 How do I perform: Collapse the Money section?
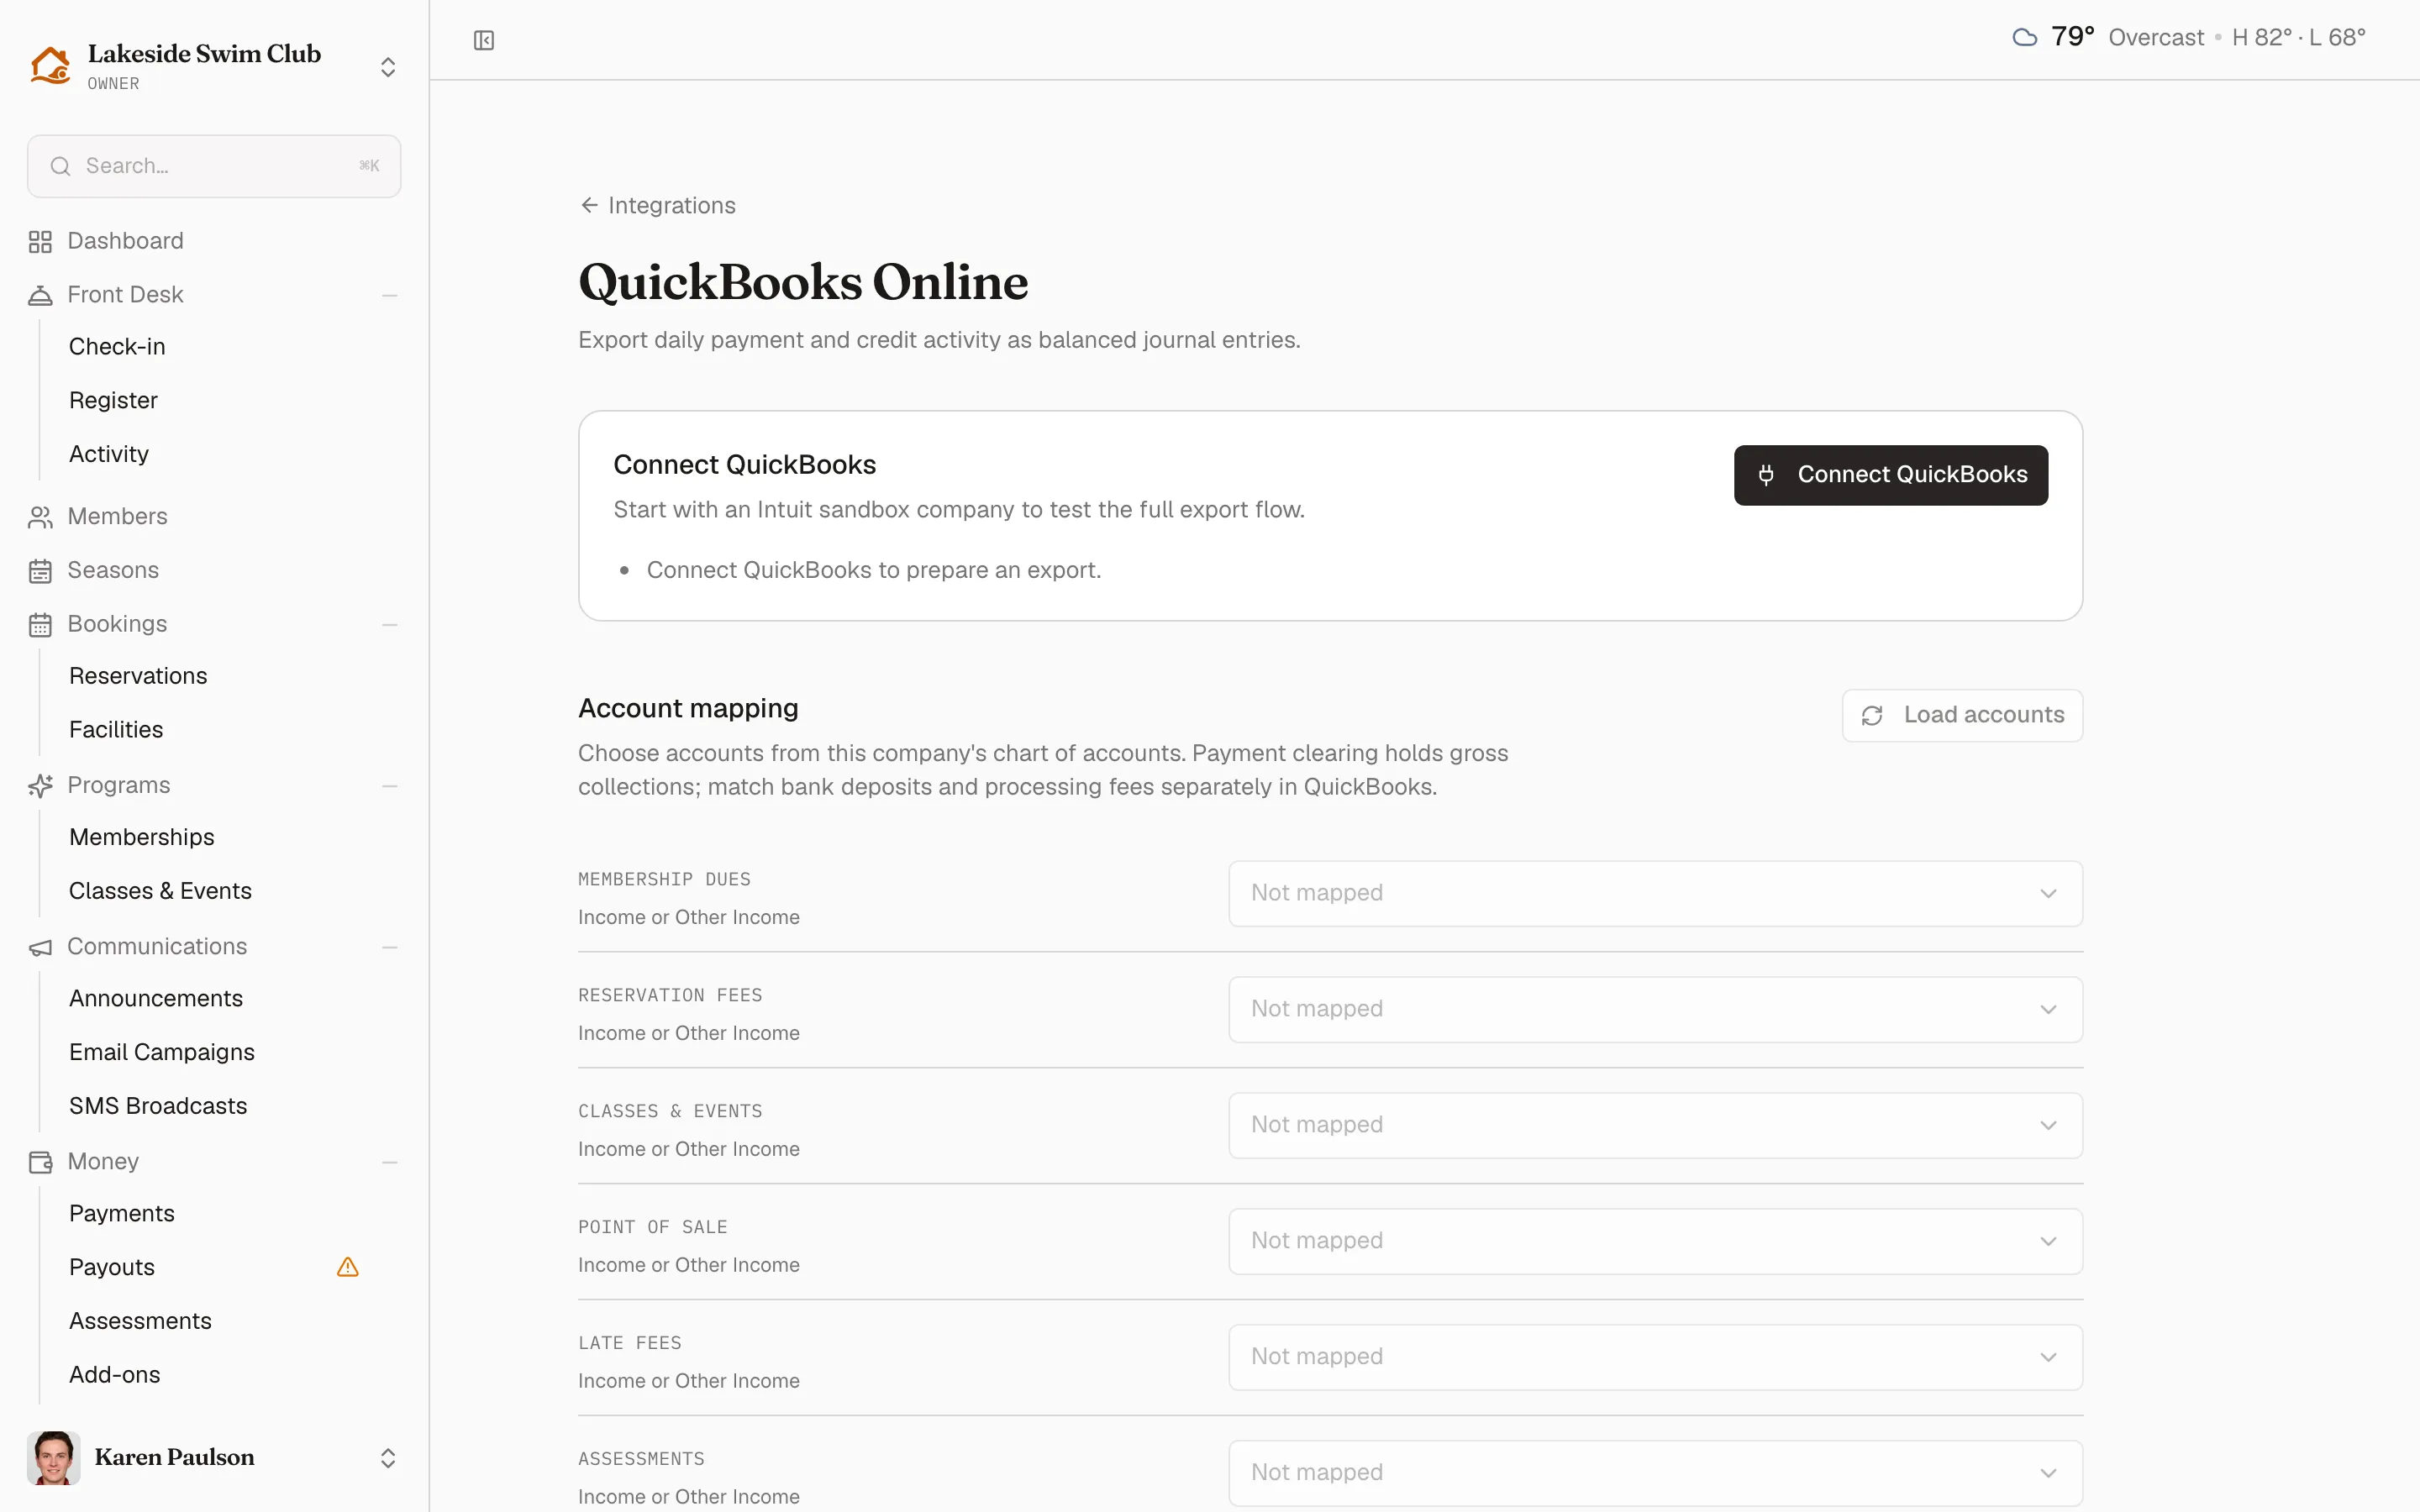(x=390, y=1162)
